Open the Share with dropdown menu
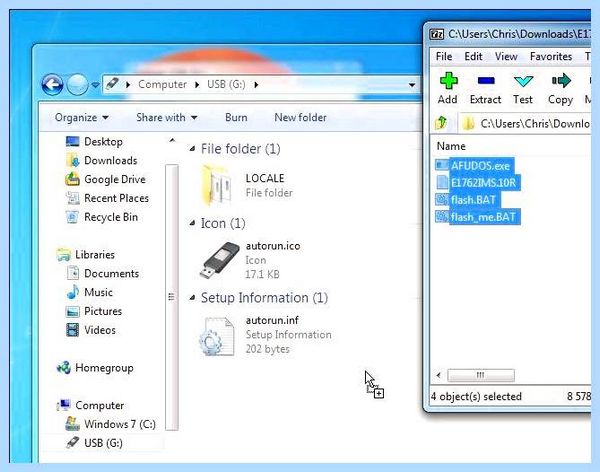The height and width of the screenshot is (472, 600). 166,118
